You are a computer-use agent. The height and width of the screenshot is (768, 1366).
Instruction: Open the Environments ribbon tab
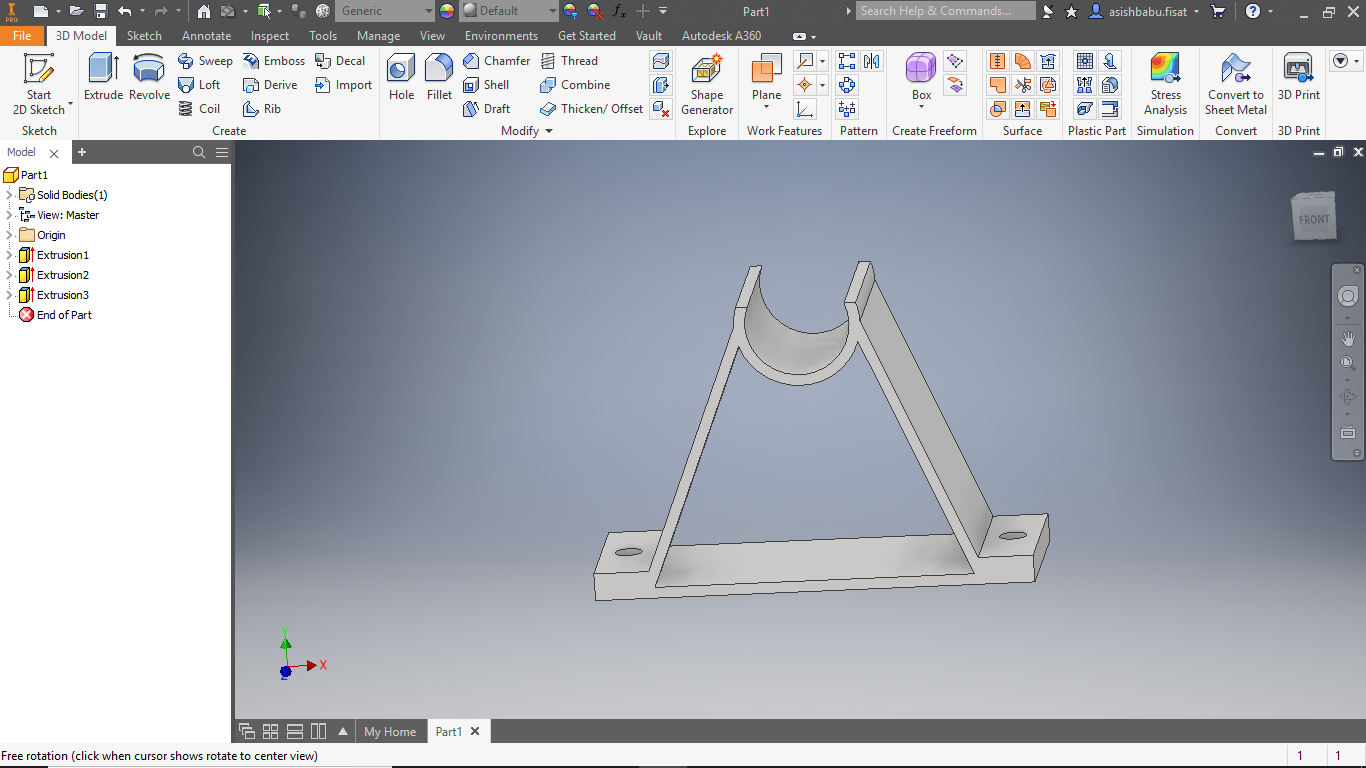point(501,36)
